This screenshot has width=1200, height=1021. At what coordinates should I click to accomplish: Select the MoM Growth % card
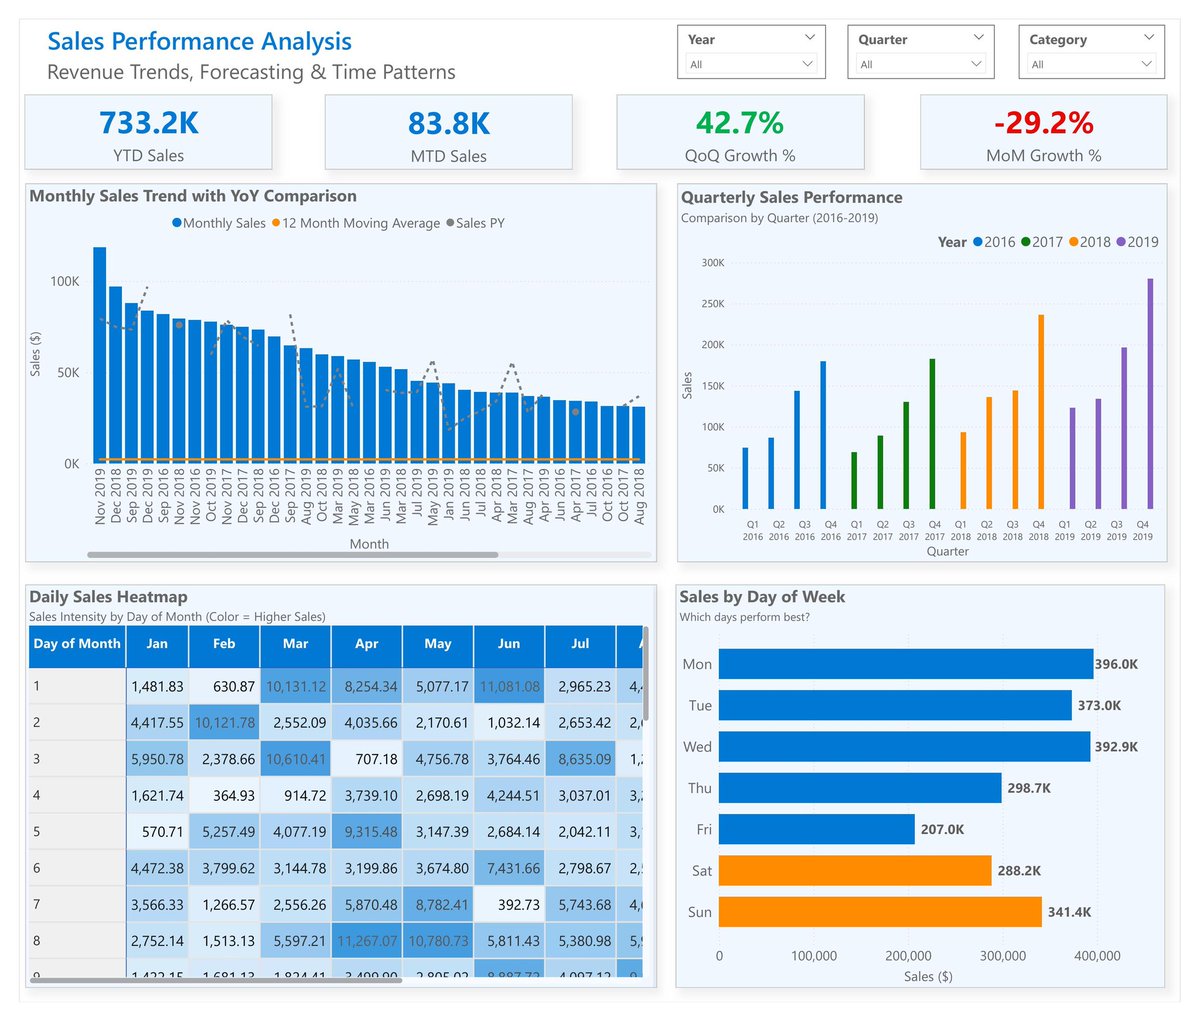1043,133
